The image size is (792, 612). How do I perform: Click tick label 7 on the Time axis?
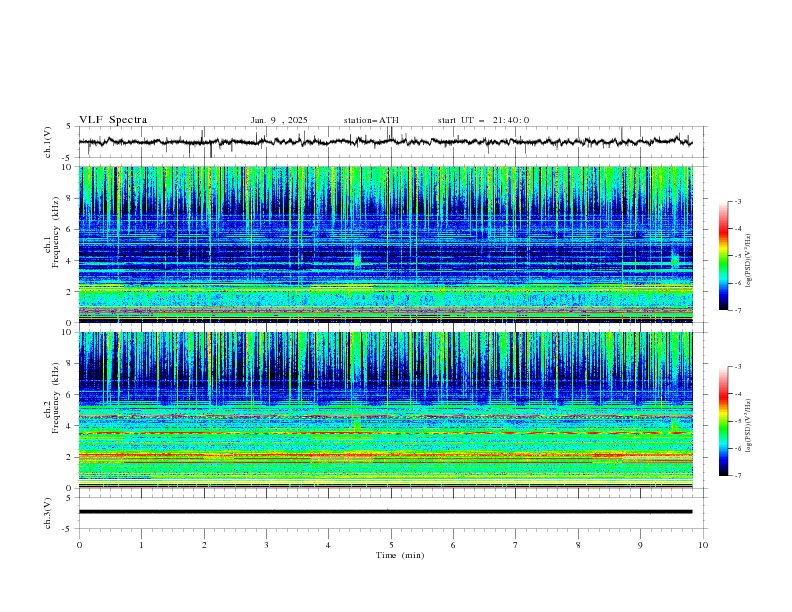point(516,545)
